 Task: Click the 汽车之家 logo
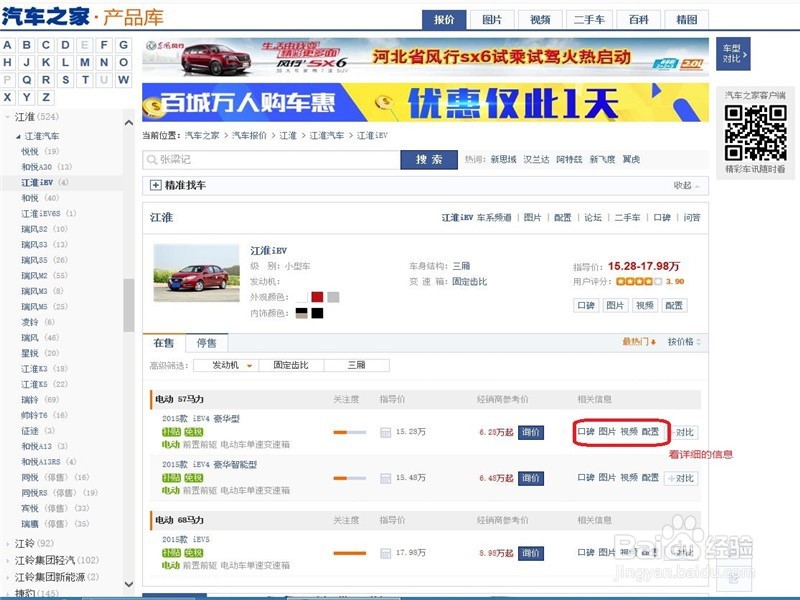point(46,16)
